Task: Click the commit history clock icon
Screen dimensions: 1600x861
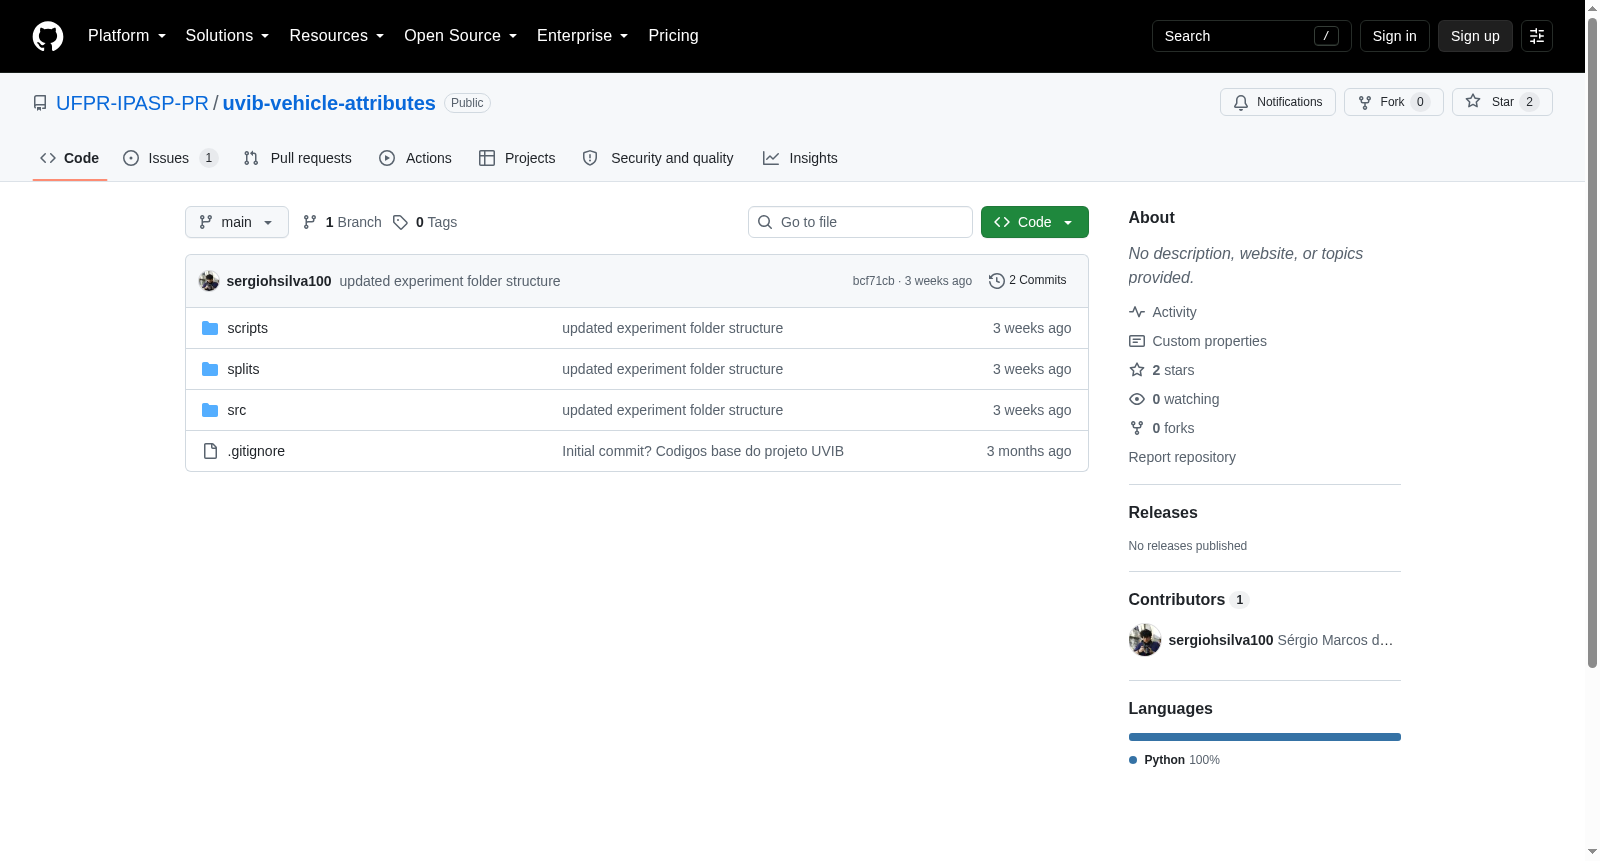Action: pyautogui.click(x=996, y=281)
